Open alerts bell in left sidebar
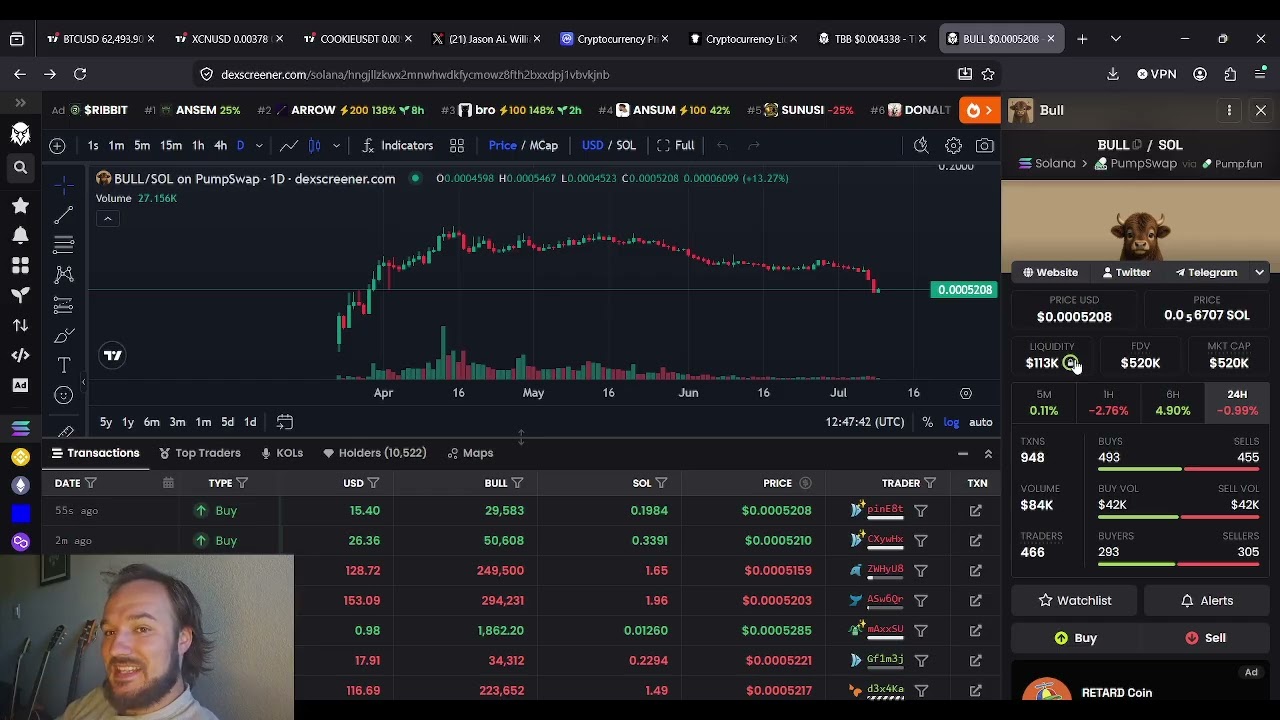This screenshot has width=1280, height=720. click(20, 235)
